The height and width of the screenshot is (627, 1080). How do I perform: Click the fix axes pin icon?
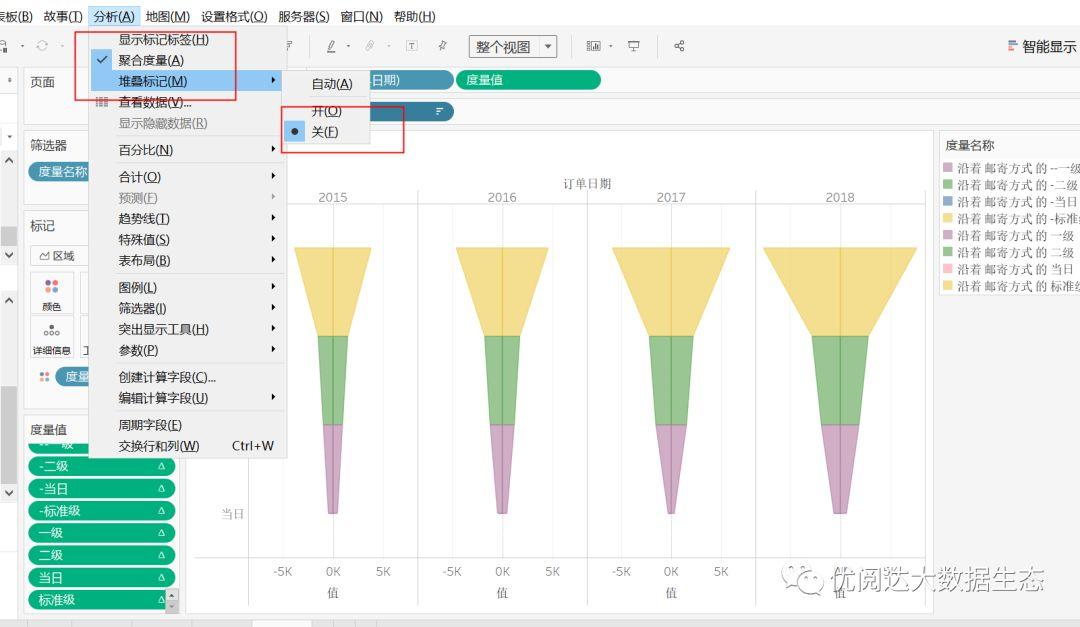(x=442, y=44)
